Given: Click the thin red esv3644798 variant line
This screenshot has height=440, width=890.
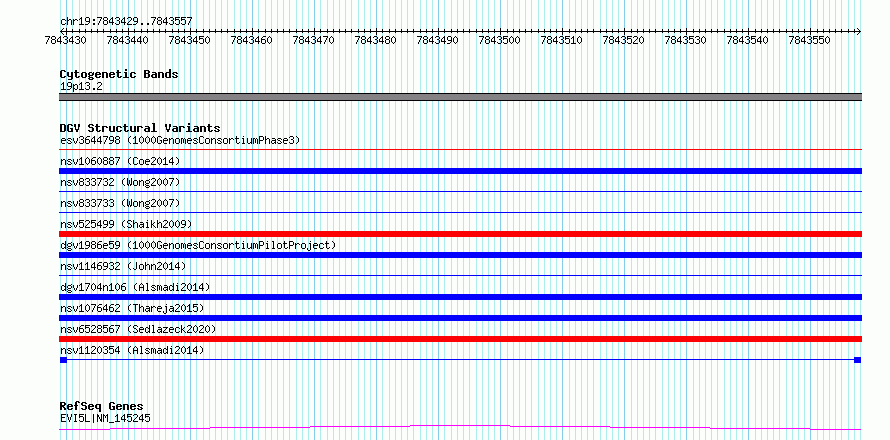Looking at the screenshot, I should coord(460,150).
